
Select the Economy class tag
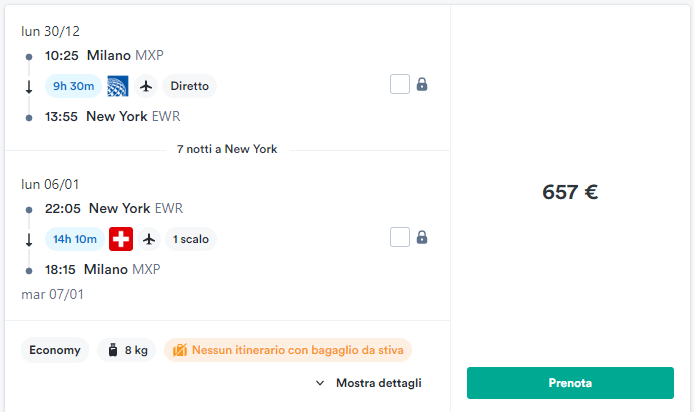click(55, 350)
